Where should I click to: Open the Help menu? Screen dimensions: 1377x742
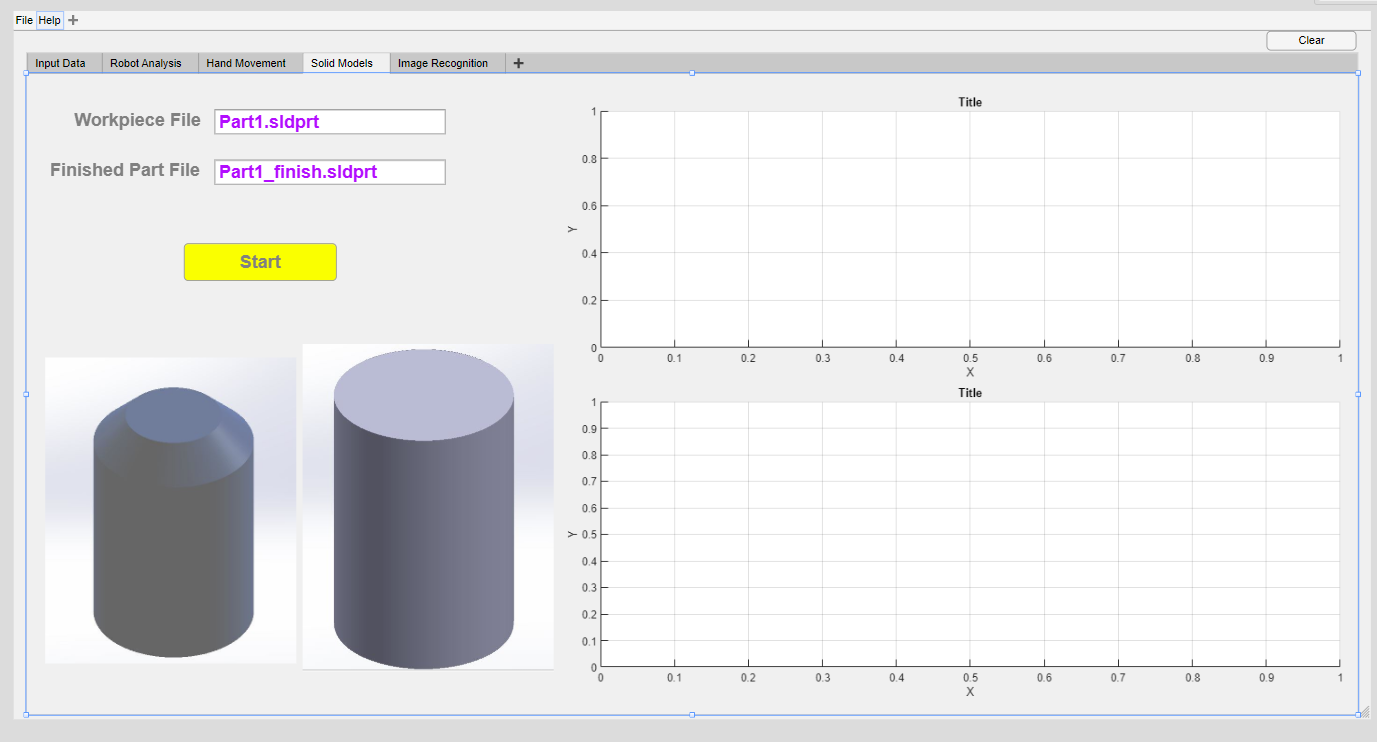tap(49, 19)
